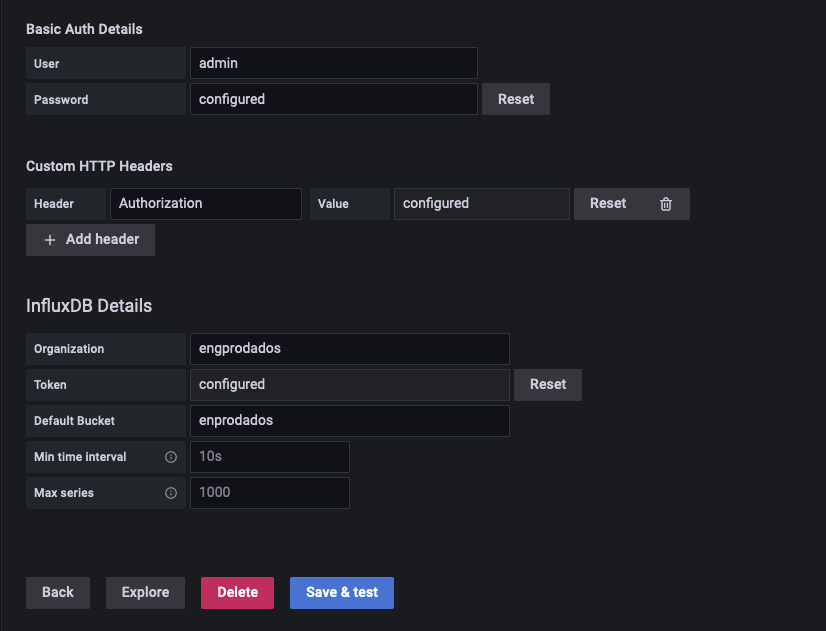The height and width of the screenshot is (631, 826).
Task: Edit the Header name field showing Authorization
Action: 205,204
